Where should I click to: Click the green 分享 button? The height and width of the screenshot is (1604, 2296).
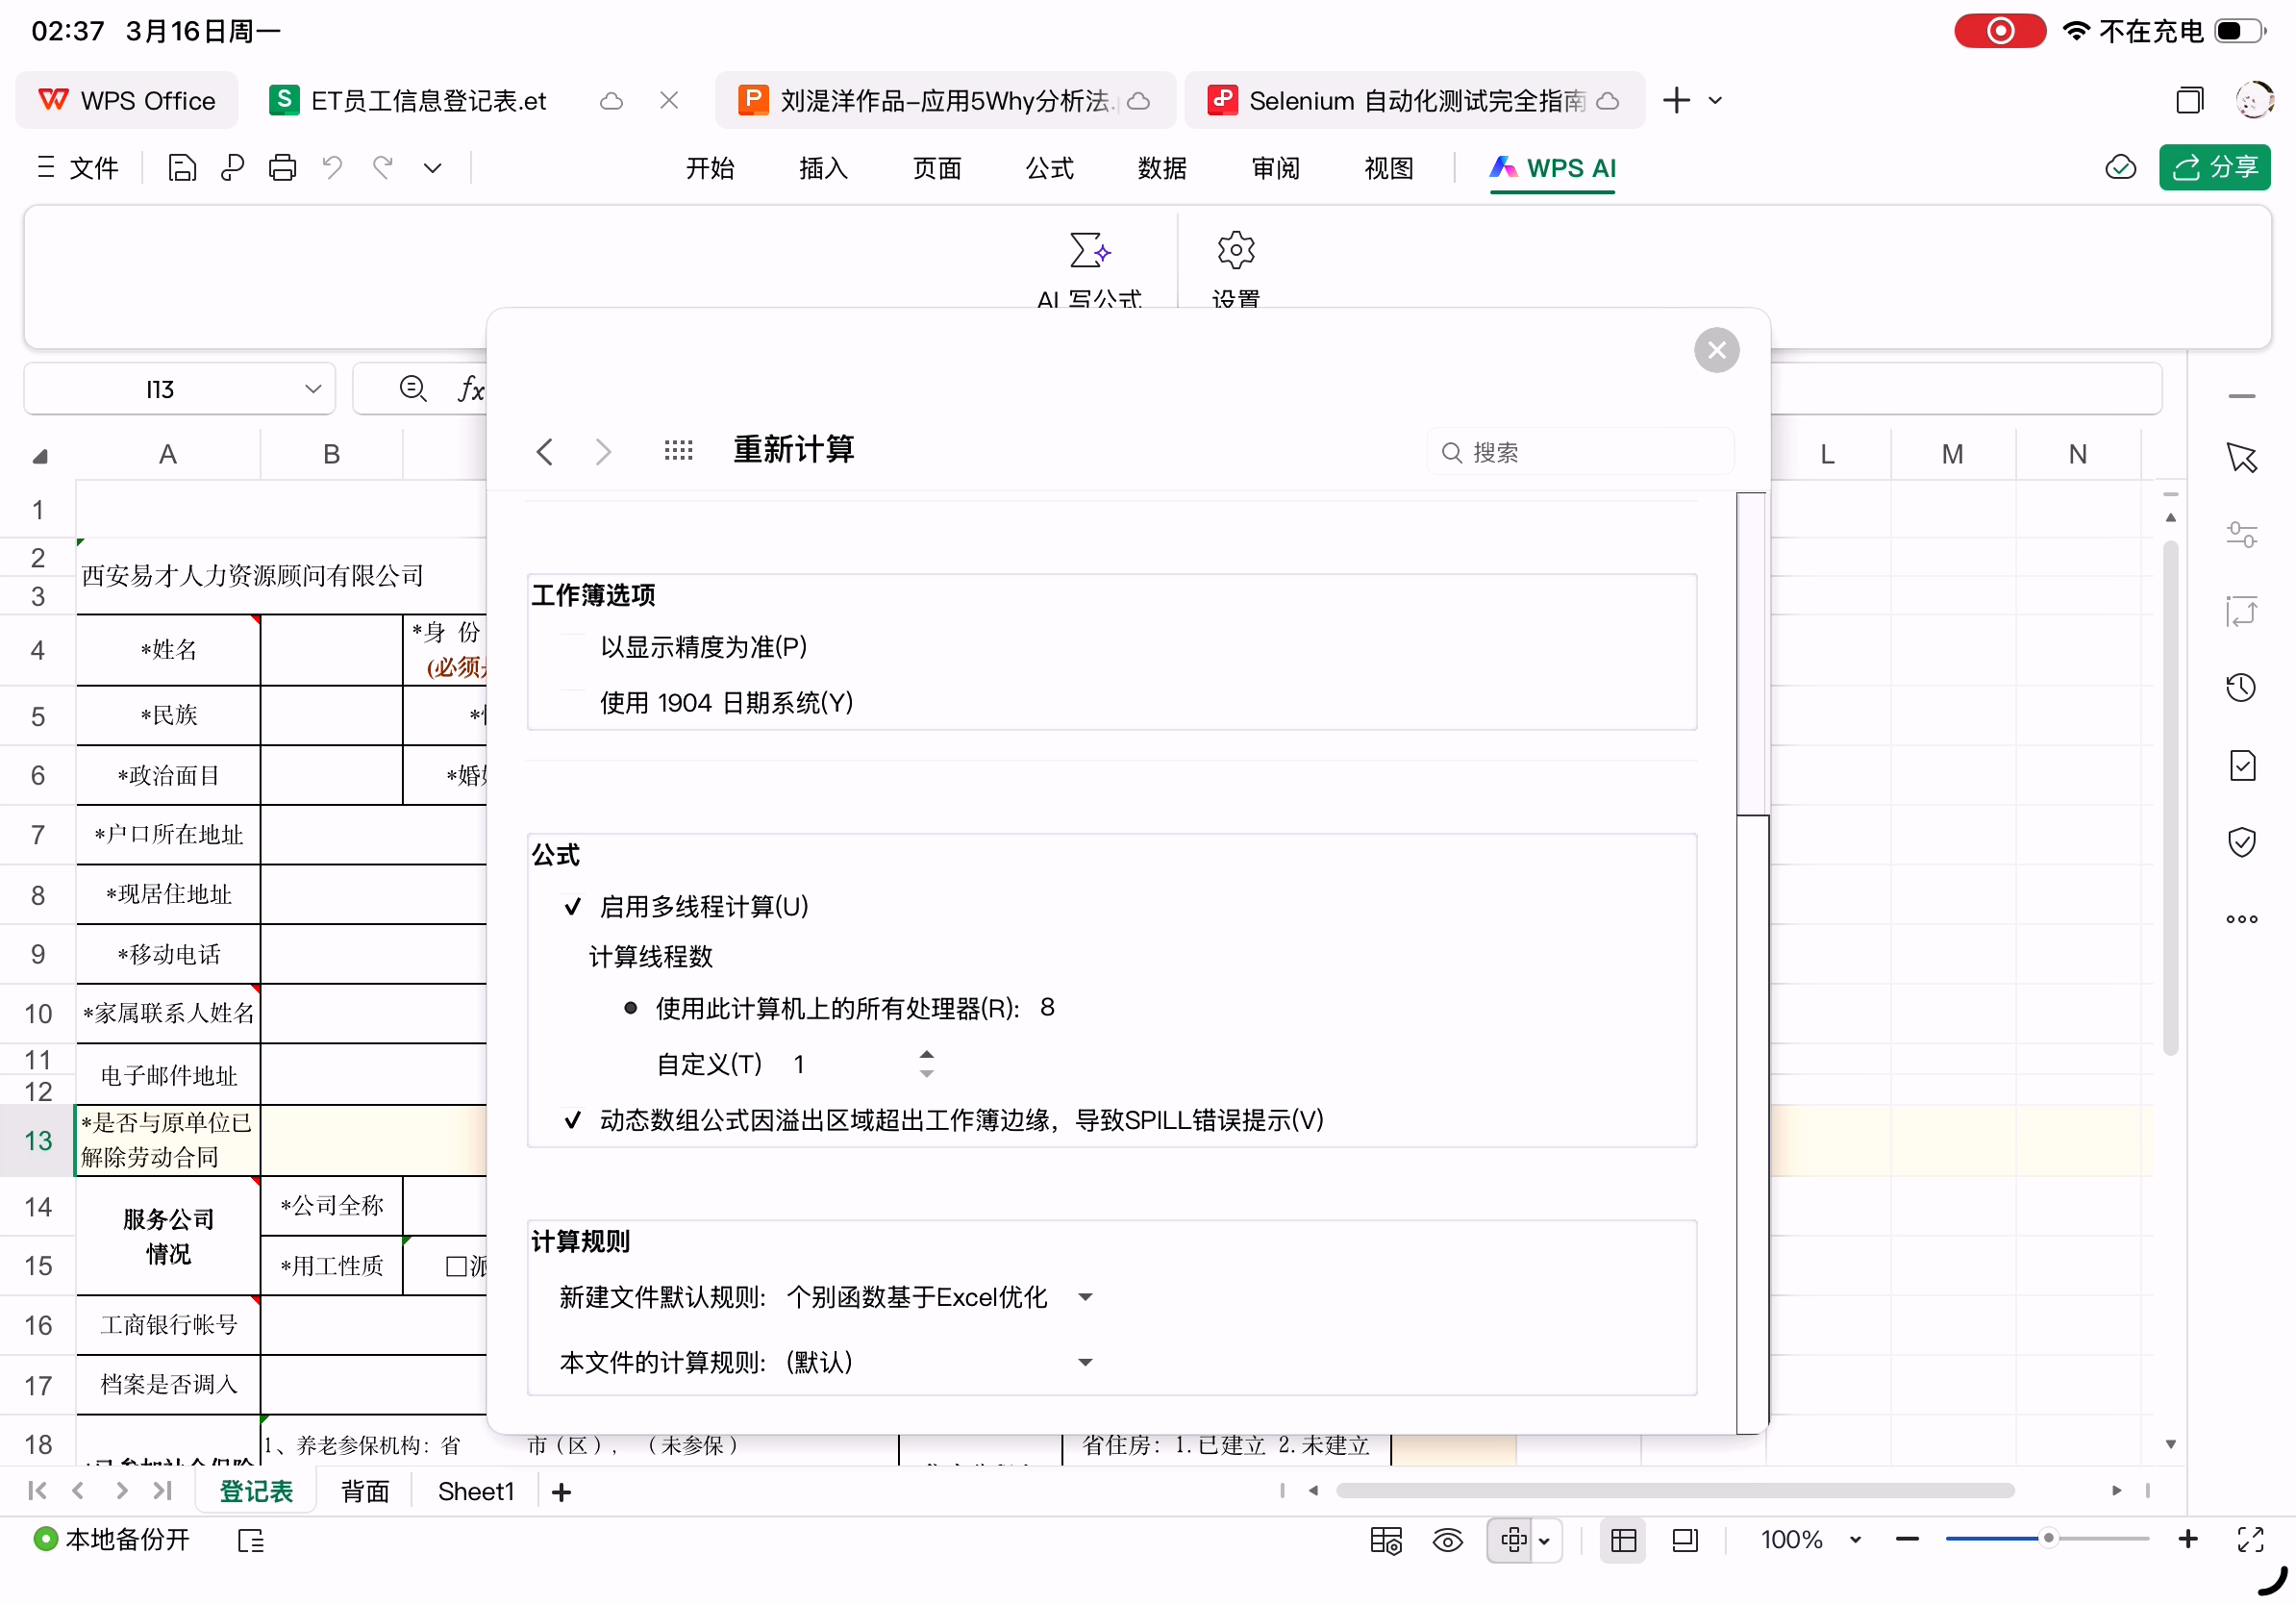pos(2214,167)
